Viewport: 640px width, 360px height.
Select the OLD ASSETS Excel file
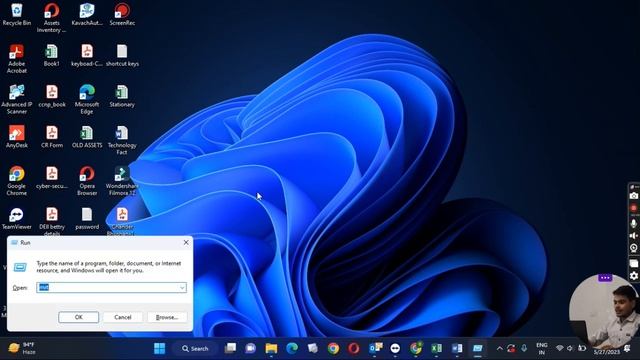pos(87,137)
